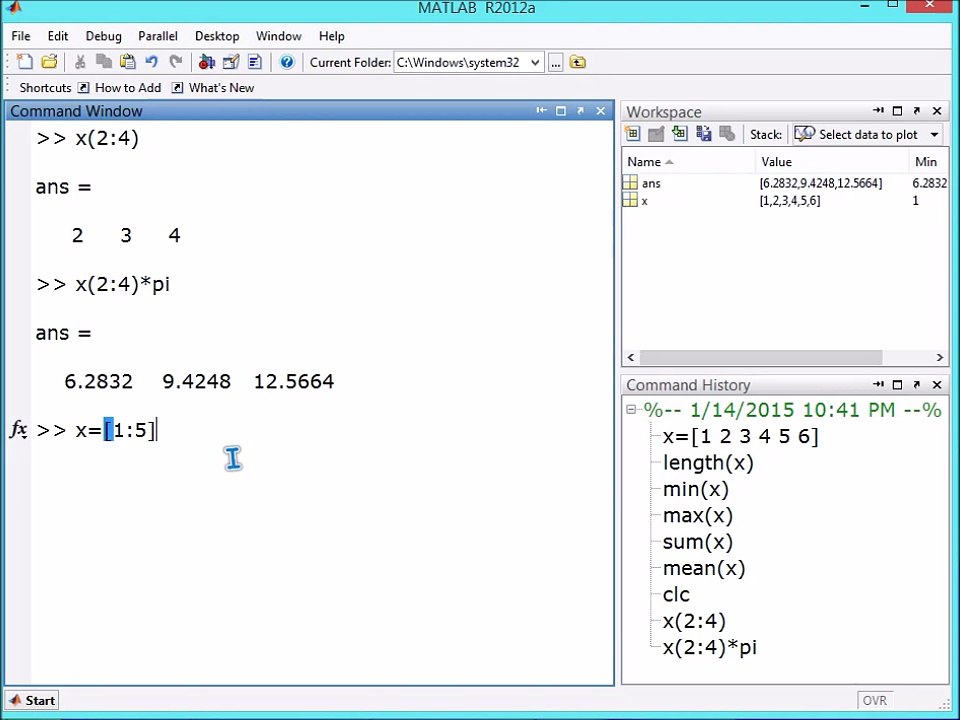
Task: Open the Current Folder path dropdown
Action: click(535, 62)
